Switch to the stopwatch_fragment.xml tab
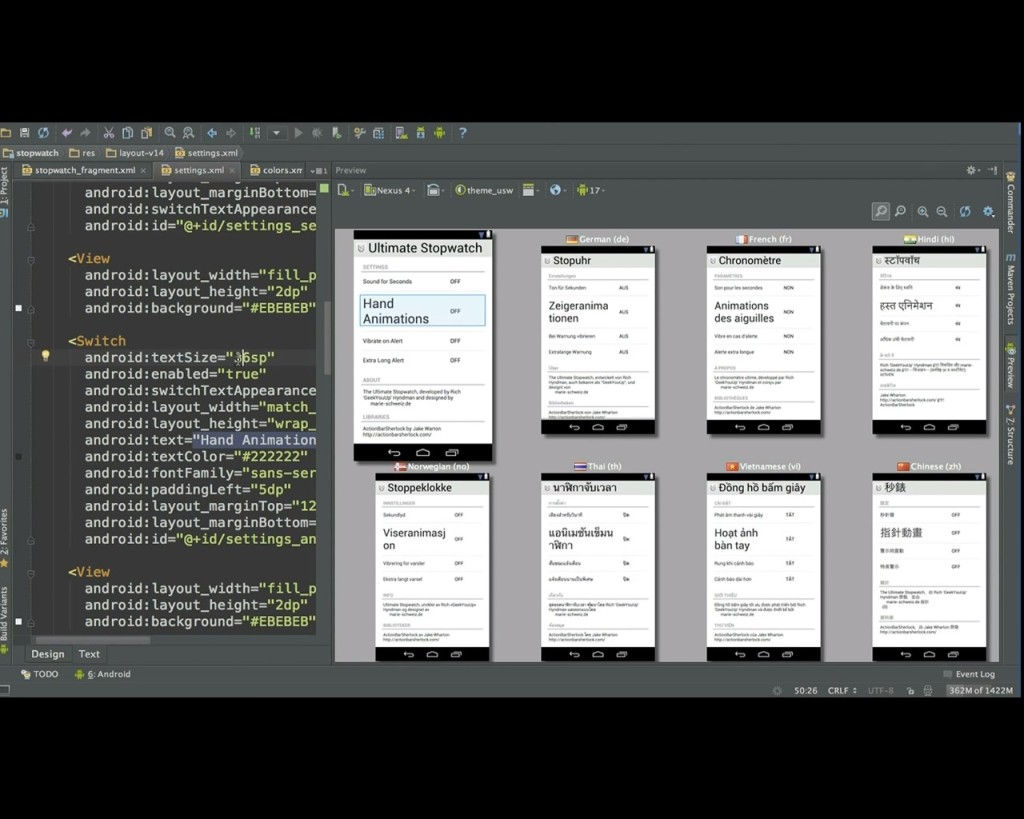 coord(85,170)
